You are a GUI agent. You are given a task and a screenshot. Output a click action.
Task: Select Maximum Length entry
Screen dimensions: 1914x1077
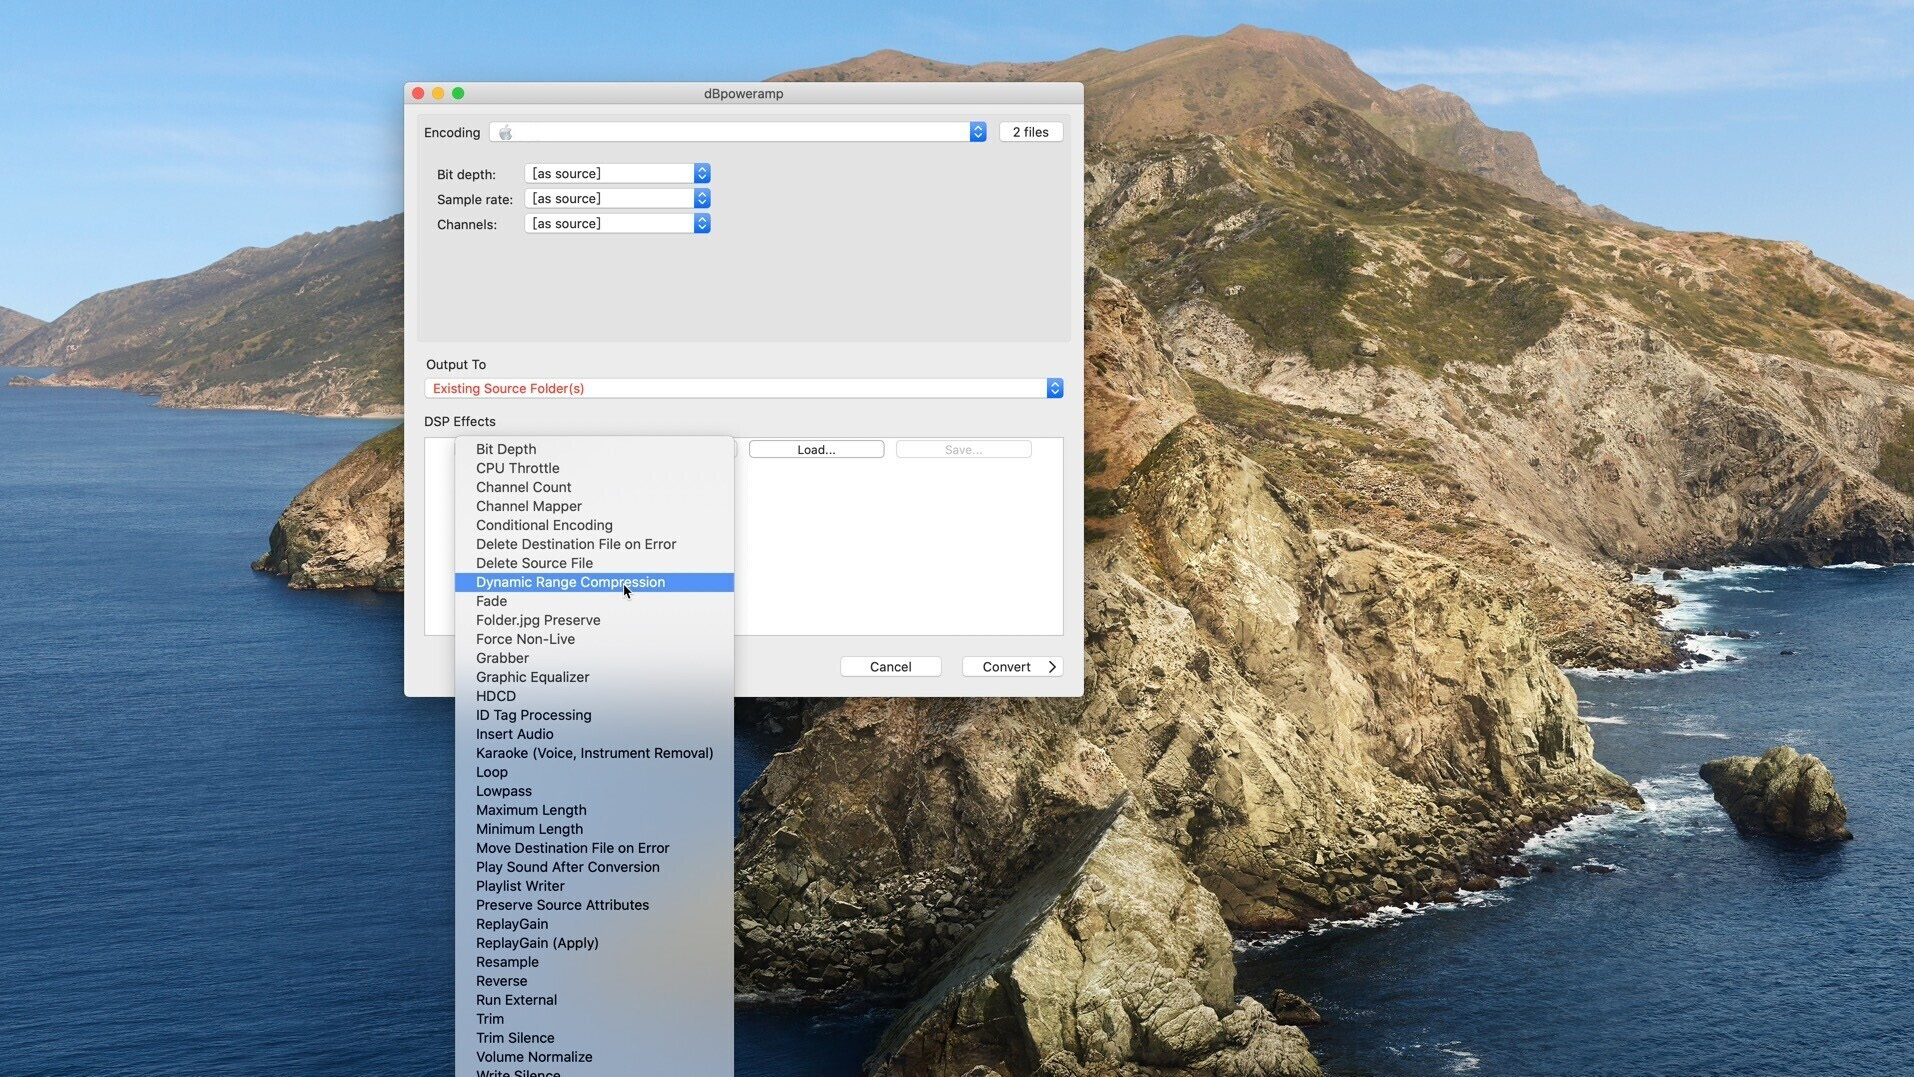(594, 810)
